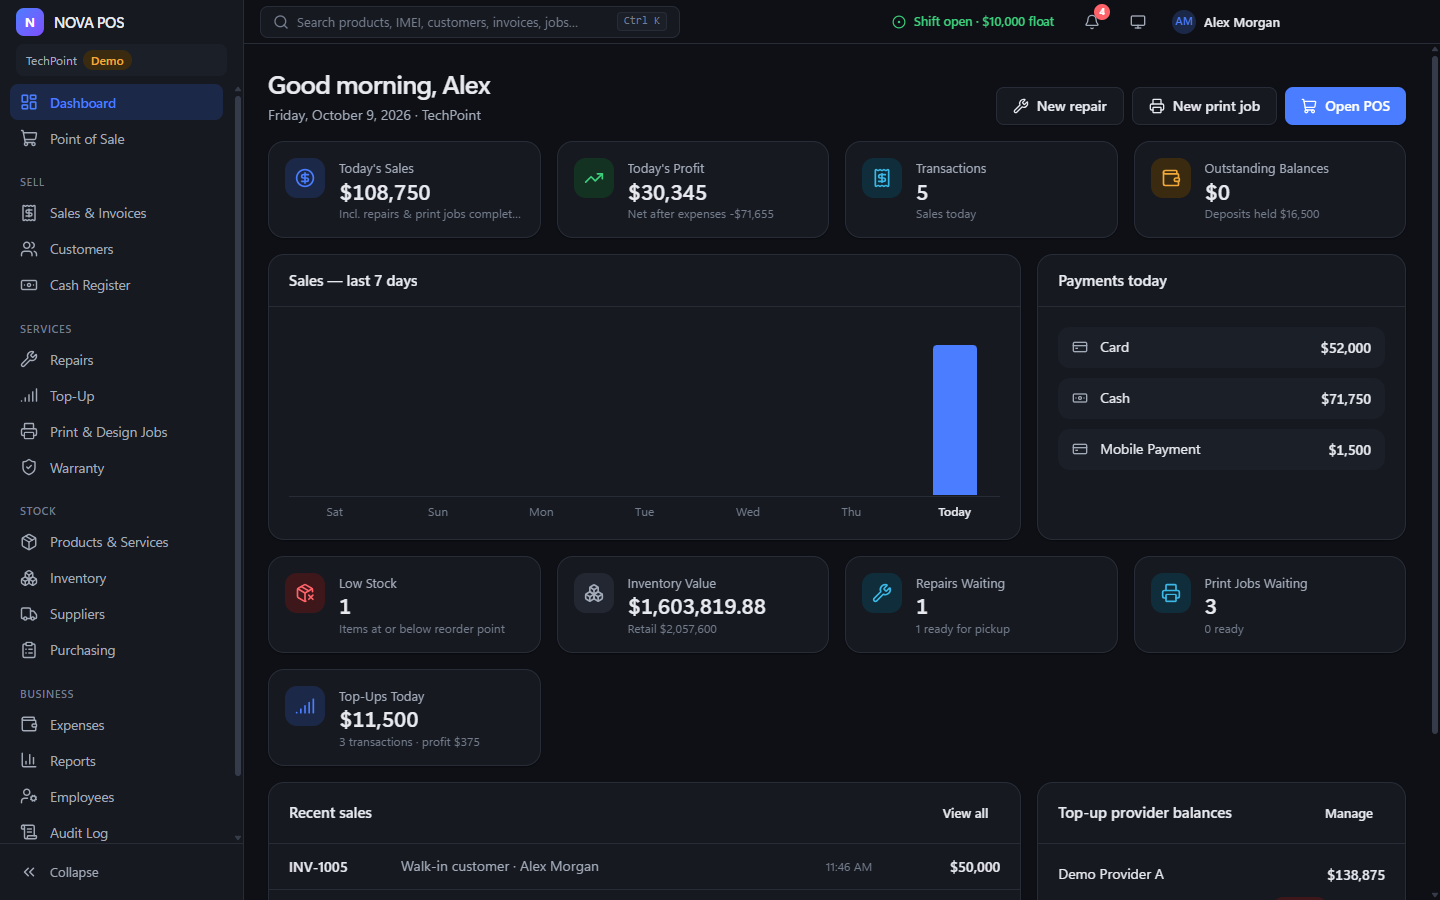Click the Card payment row icon

(x=1080, y=347)
